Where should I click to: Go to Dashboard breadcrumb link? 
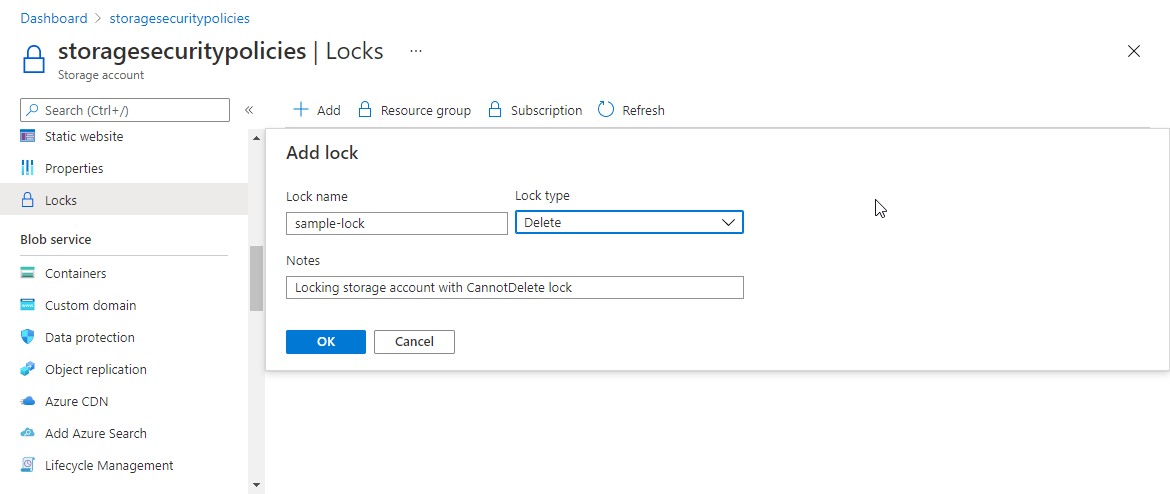click(x=54, y=18)
